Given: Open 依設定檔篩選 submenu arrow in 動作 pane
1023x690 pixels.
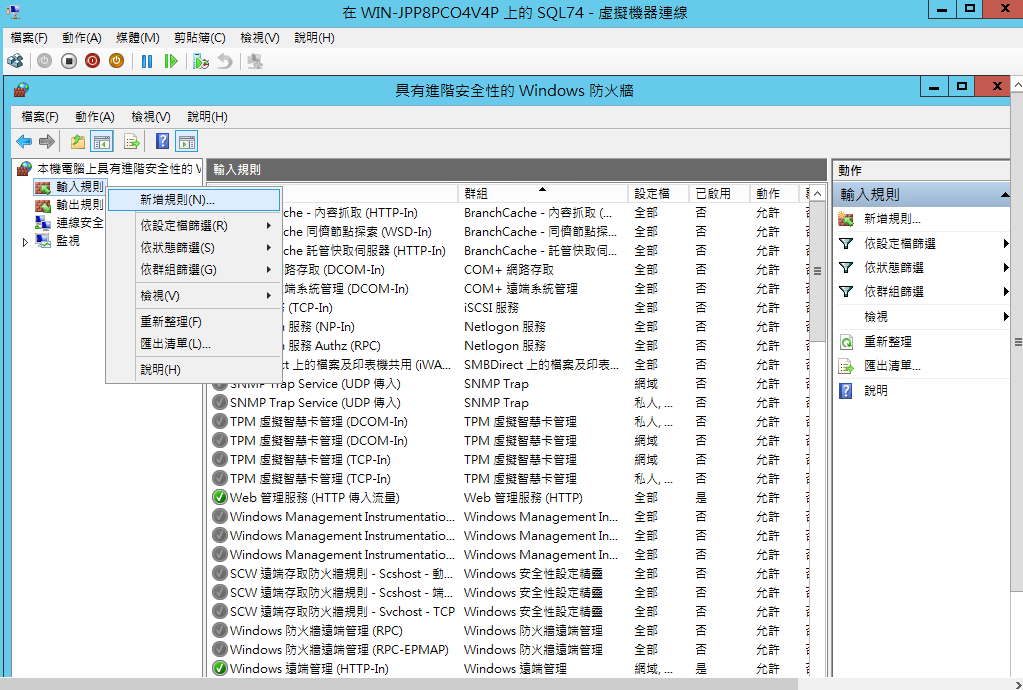Looking at the screenshot, I should (x=1005, y=243).
